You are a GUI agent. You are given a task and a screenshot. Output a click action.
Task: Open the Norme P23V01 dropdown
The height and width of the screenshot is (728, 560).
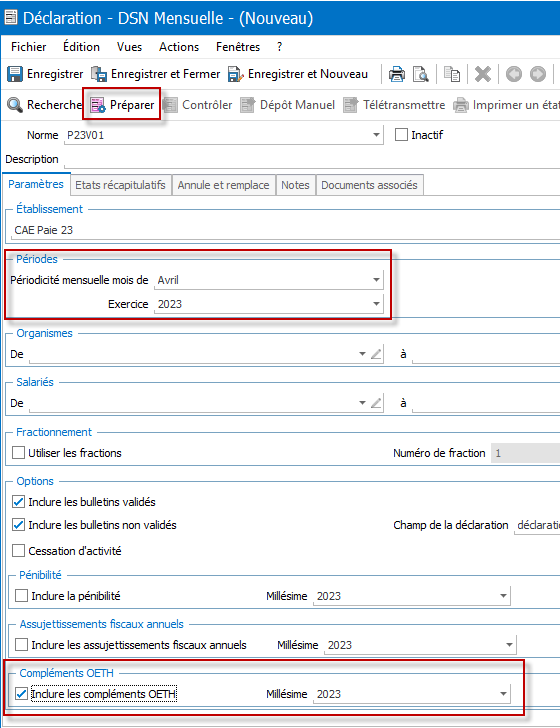point(376,135)
